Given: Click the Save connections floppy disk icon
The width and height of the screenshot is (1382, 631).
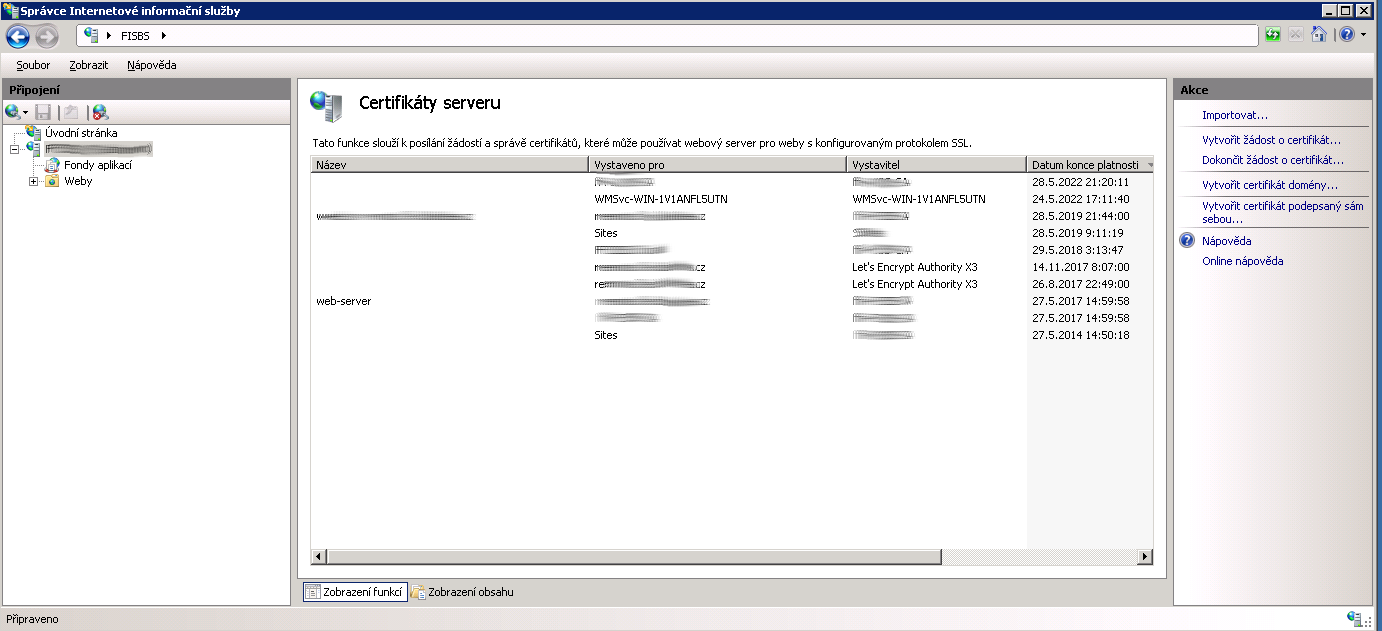Looking at the screenshot, I should click(x=43, y=112).
